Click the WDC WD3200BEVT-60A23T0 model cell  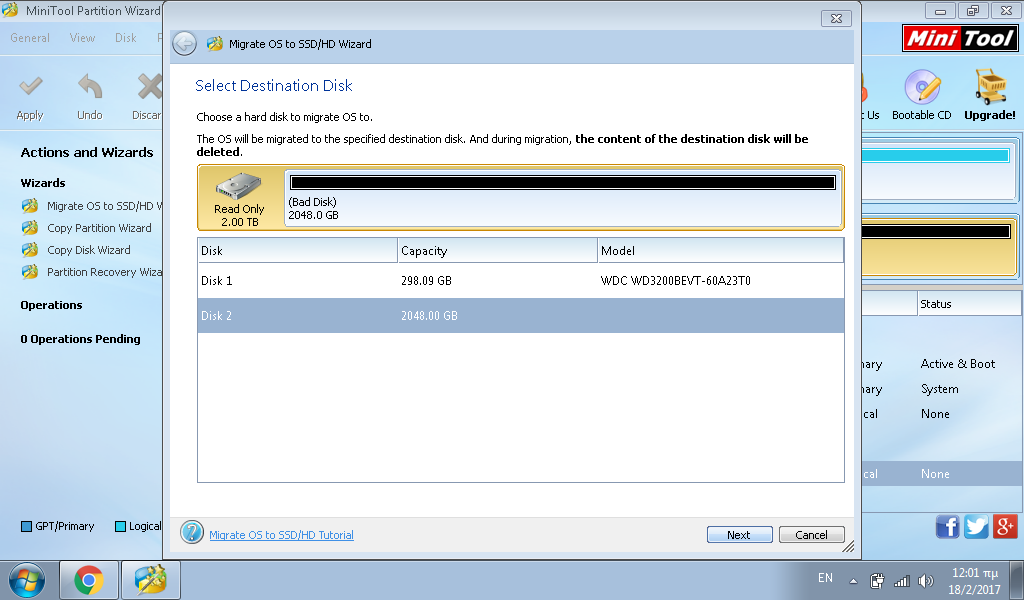676,281
